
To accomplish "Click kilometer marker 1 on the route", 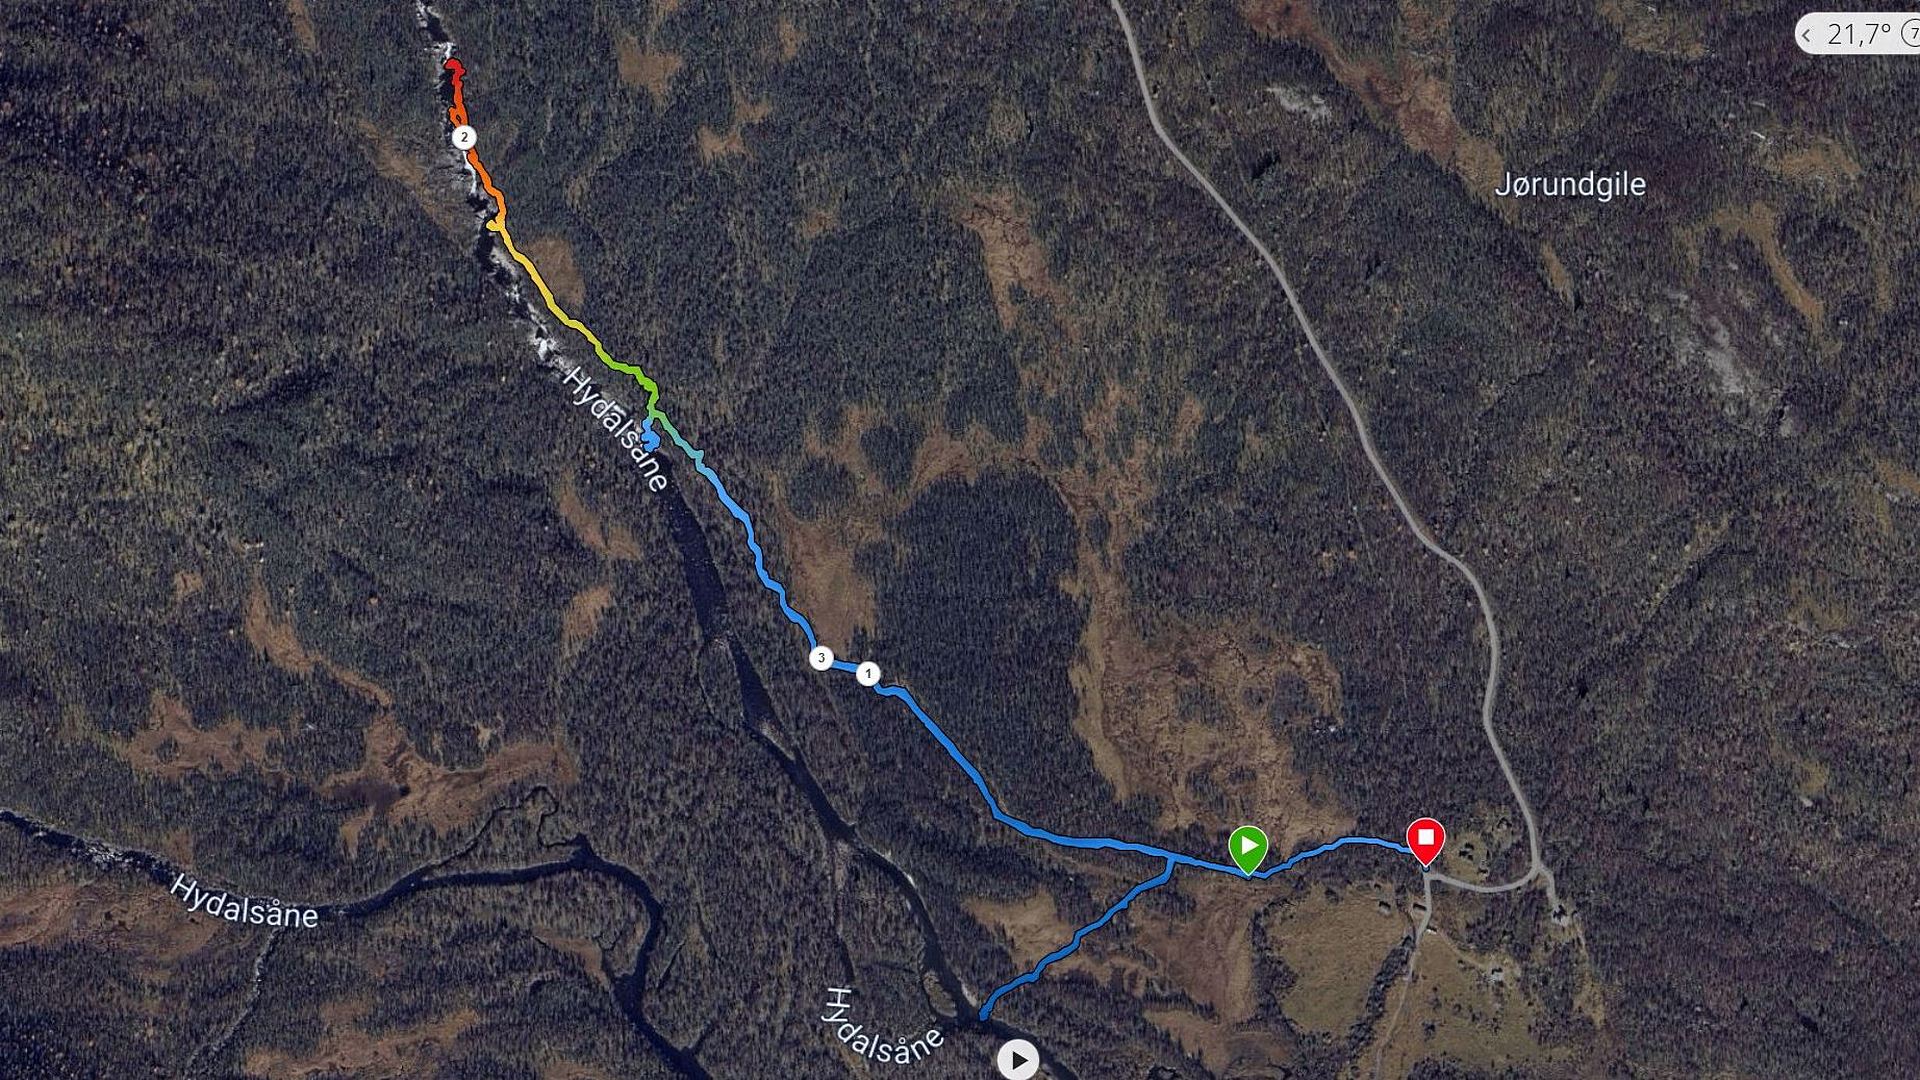I will click(x=868, y=674).
